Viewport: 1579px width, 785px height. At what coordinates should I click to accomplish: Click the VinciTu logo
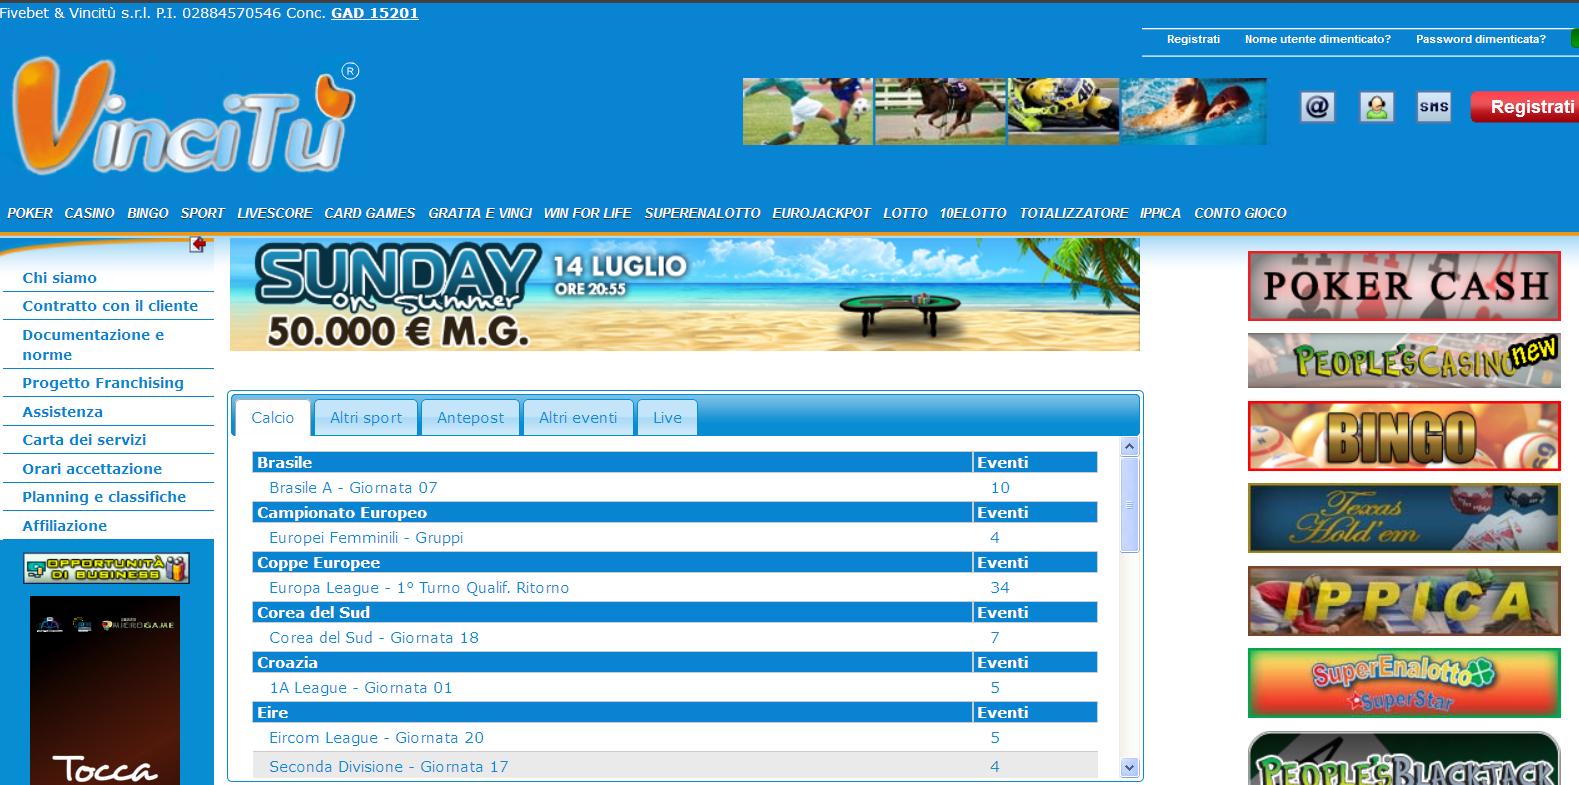(x=184, y=118)
